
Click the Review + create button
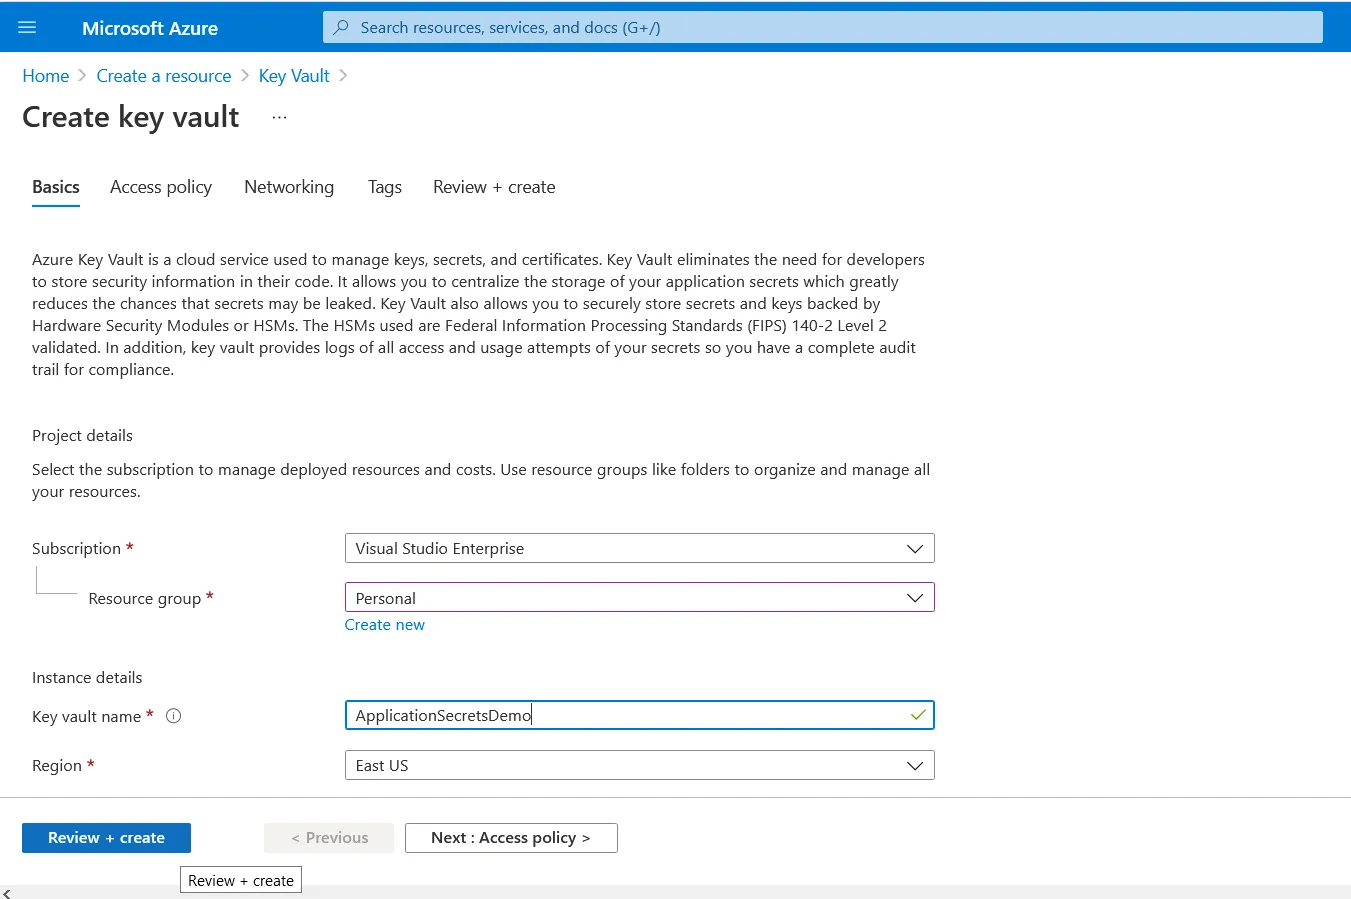105,837
